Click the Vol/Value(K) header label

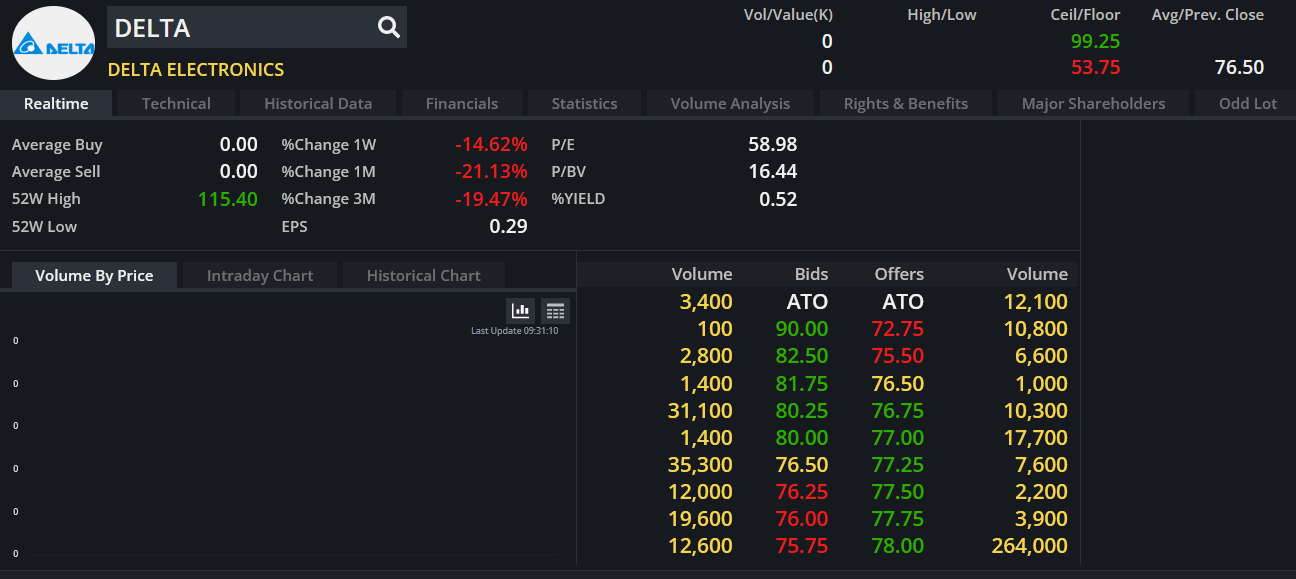[788, 15]
